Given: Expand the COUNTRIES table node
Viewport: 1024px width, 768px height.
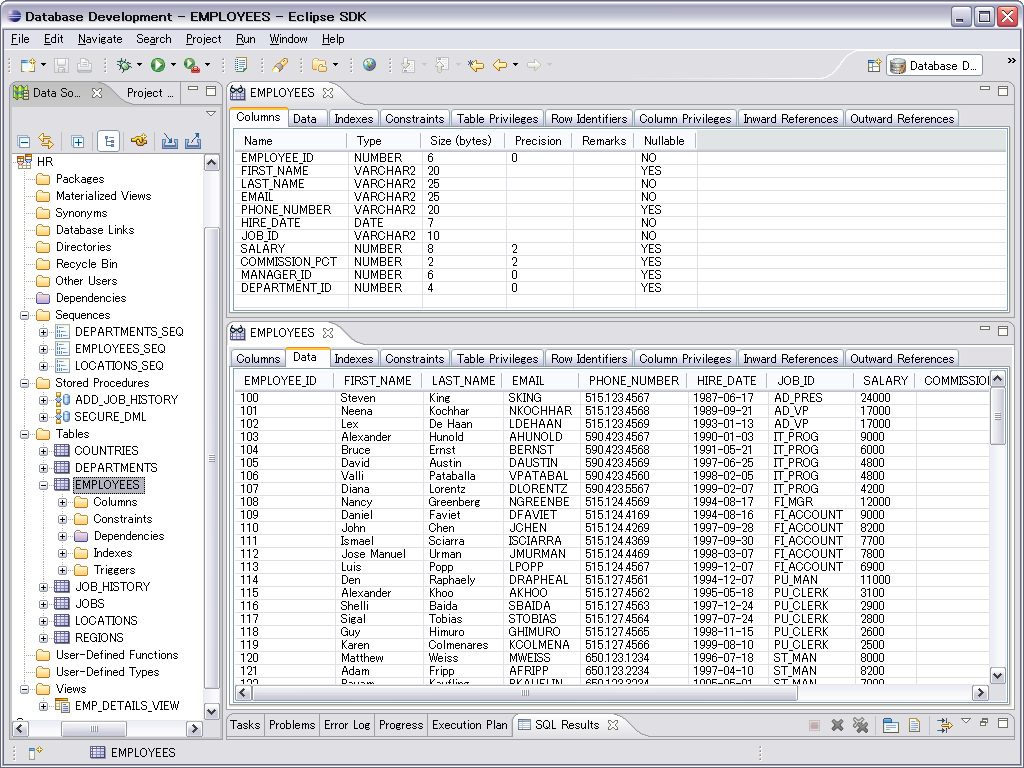Looking at the screenshot, I should coord(44,451).
